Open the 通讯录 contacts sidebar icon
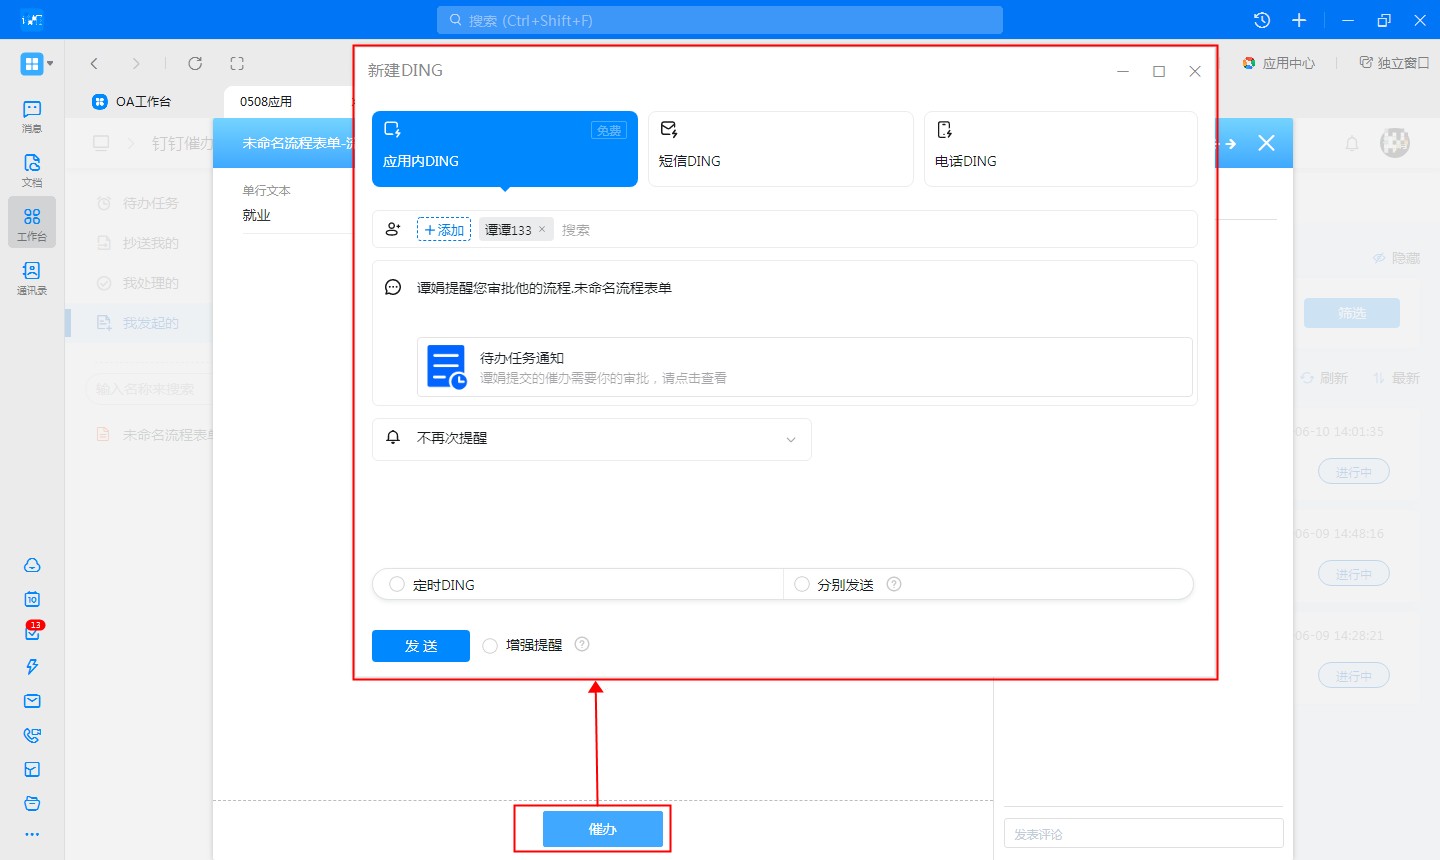The height and width of the screenshot is (860, 1440). [x=32, y=277]
